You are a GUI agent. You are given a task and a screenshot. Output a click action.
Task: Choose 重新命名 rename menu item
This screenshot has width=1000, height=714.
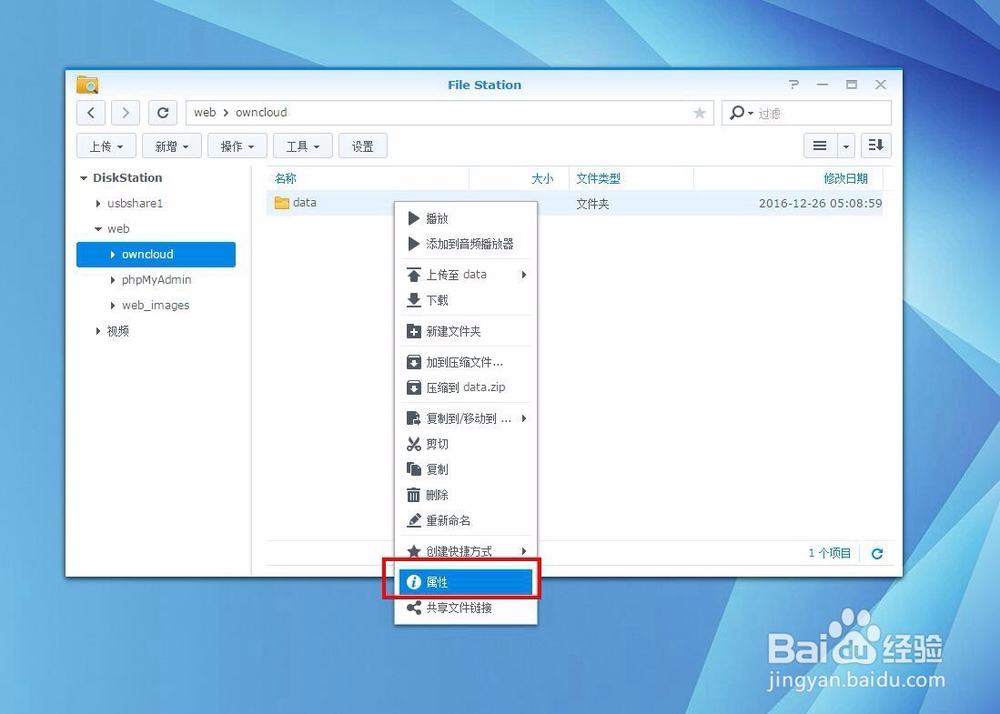point(466,520)
